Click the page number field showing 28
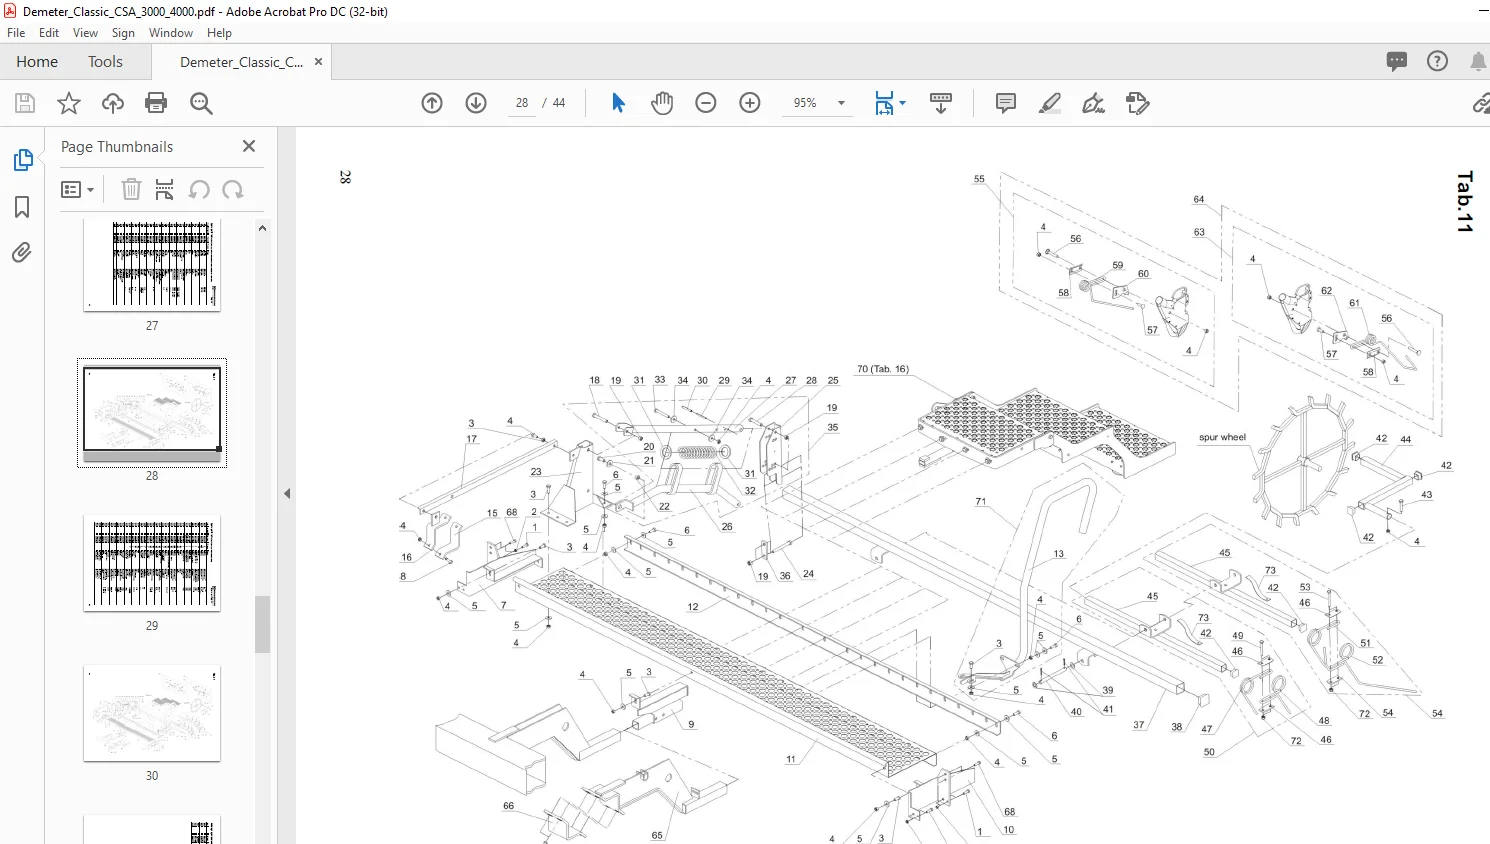 pyautogui.click(x=521, y=103)
